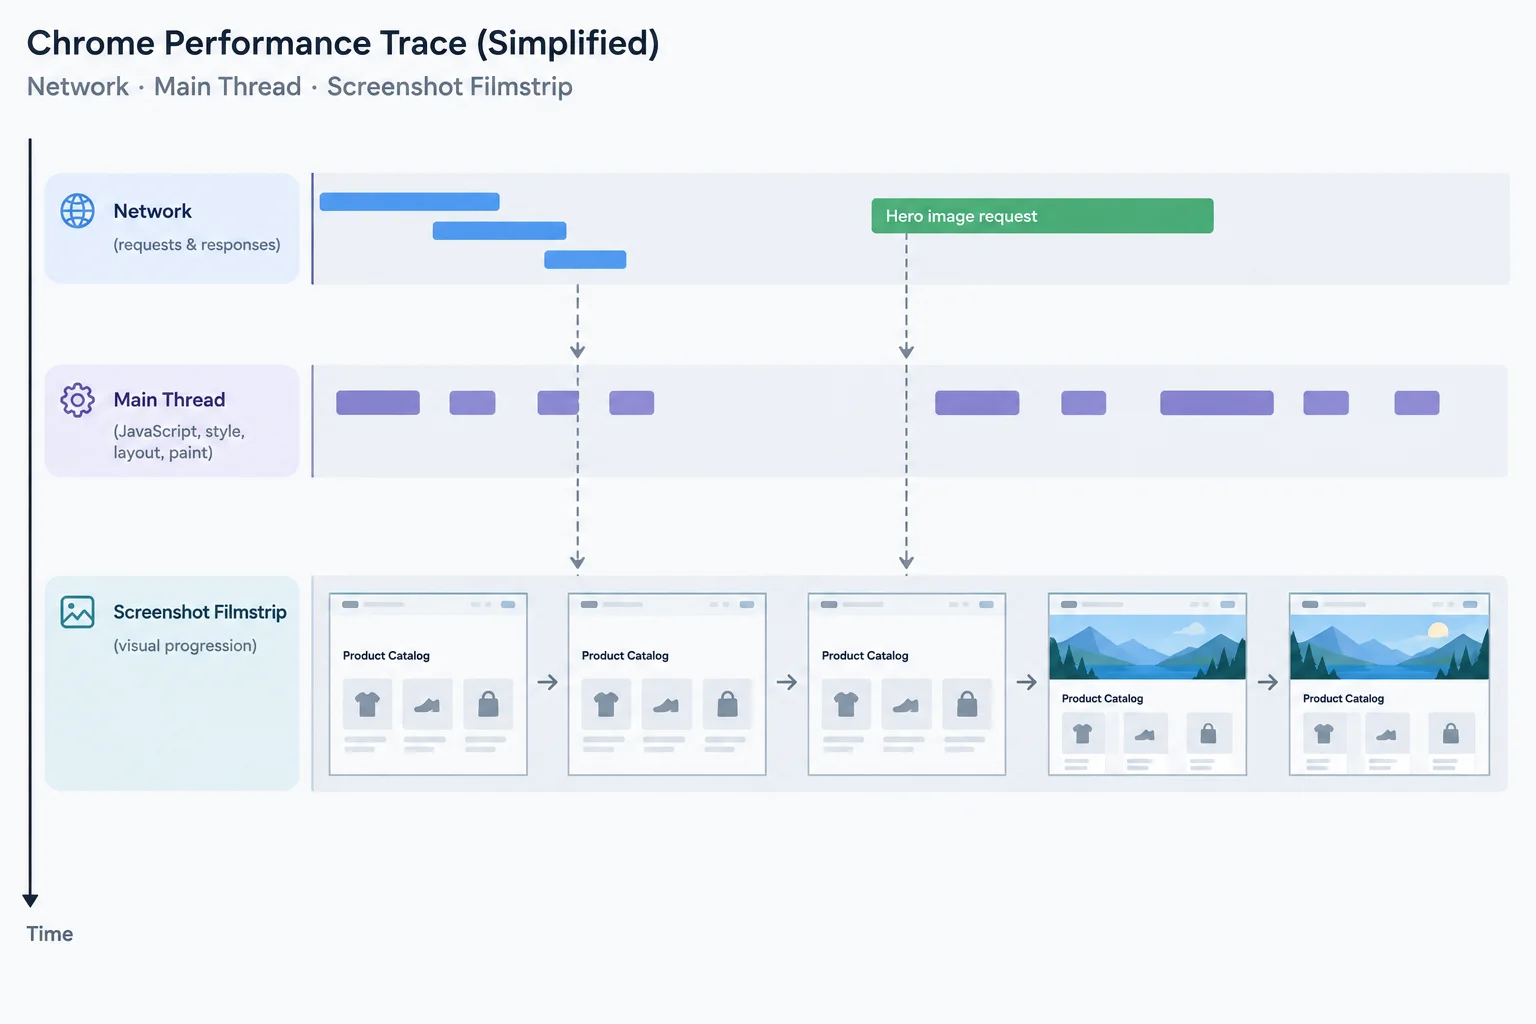
Task: Click the "(requests & responses)" caption
Action: [x=197, y=245]
